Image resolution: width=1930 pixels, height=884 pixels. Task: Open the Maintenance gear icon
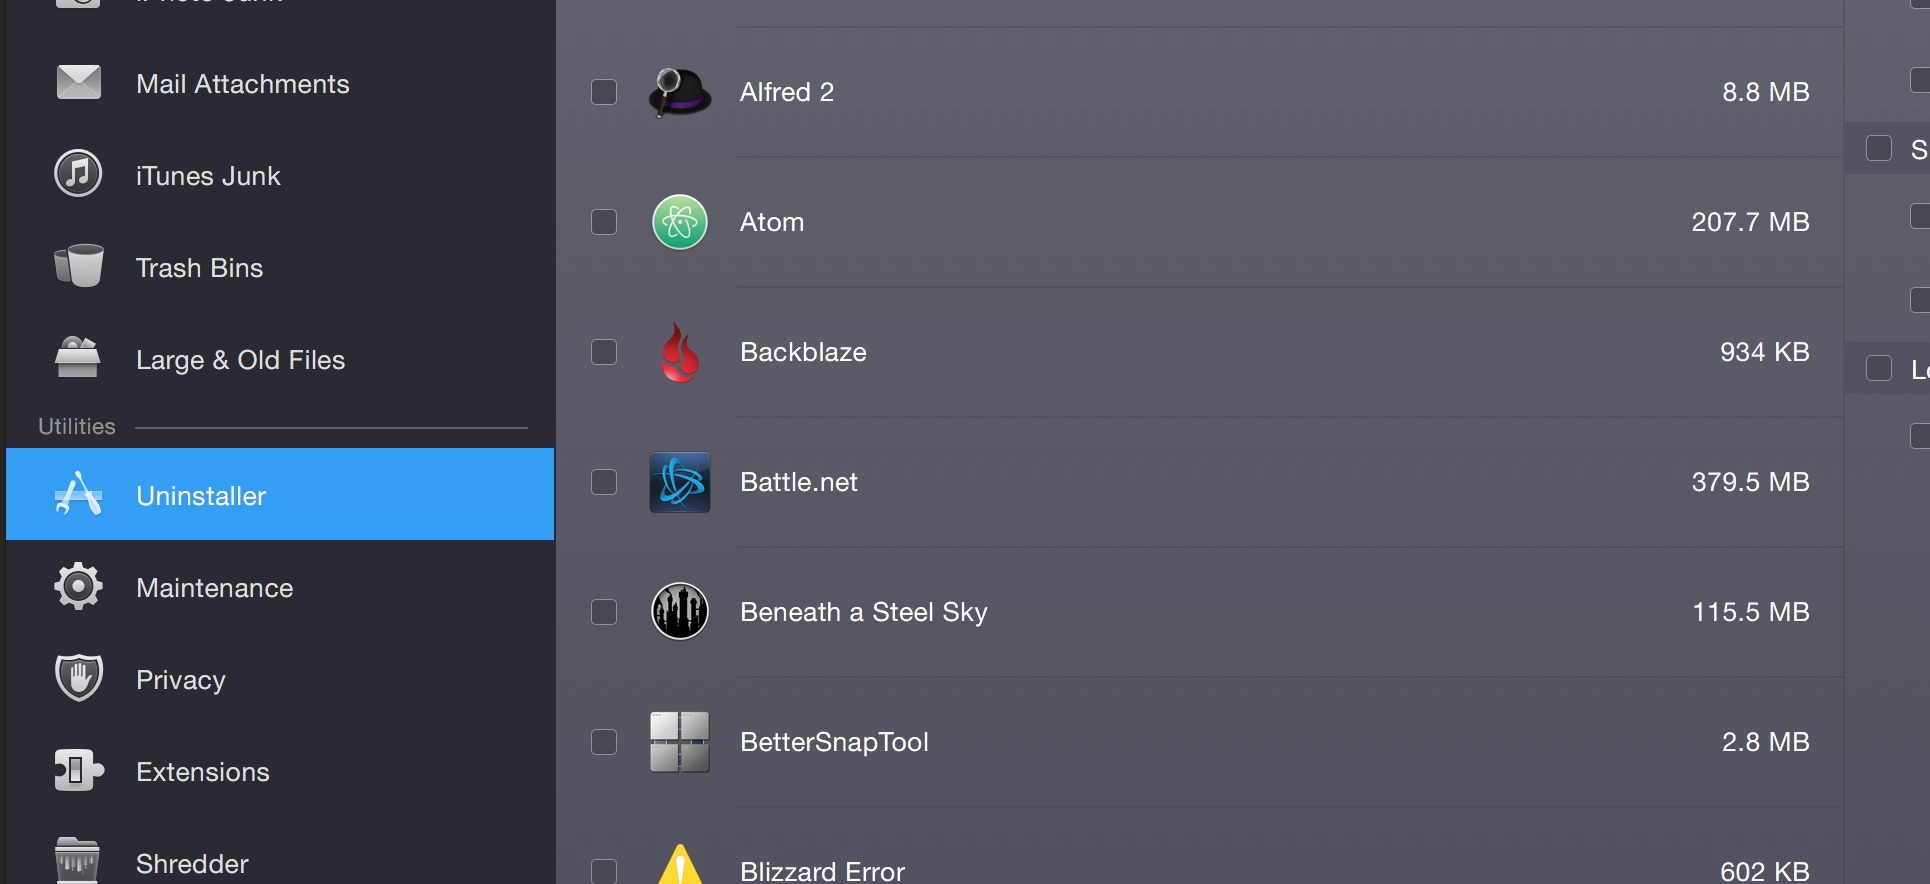[78, 586]
